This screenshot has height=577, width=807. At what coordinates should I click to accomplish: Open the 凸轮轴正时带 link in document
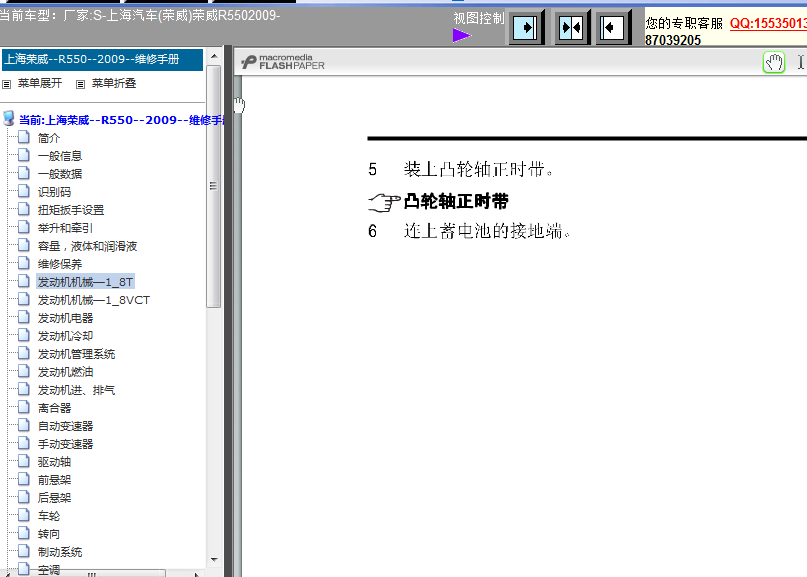coord(456,201)
